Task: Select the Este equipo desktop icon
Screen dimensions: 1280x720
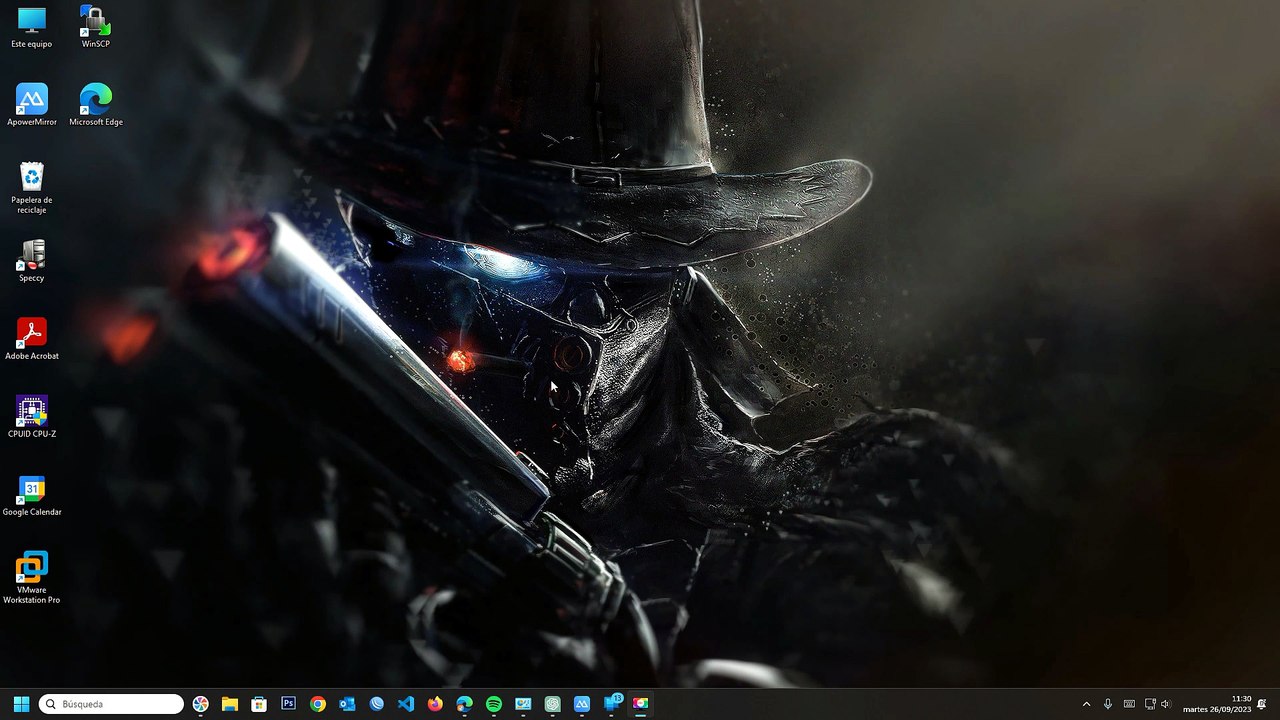Action: (32, 28)
